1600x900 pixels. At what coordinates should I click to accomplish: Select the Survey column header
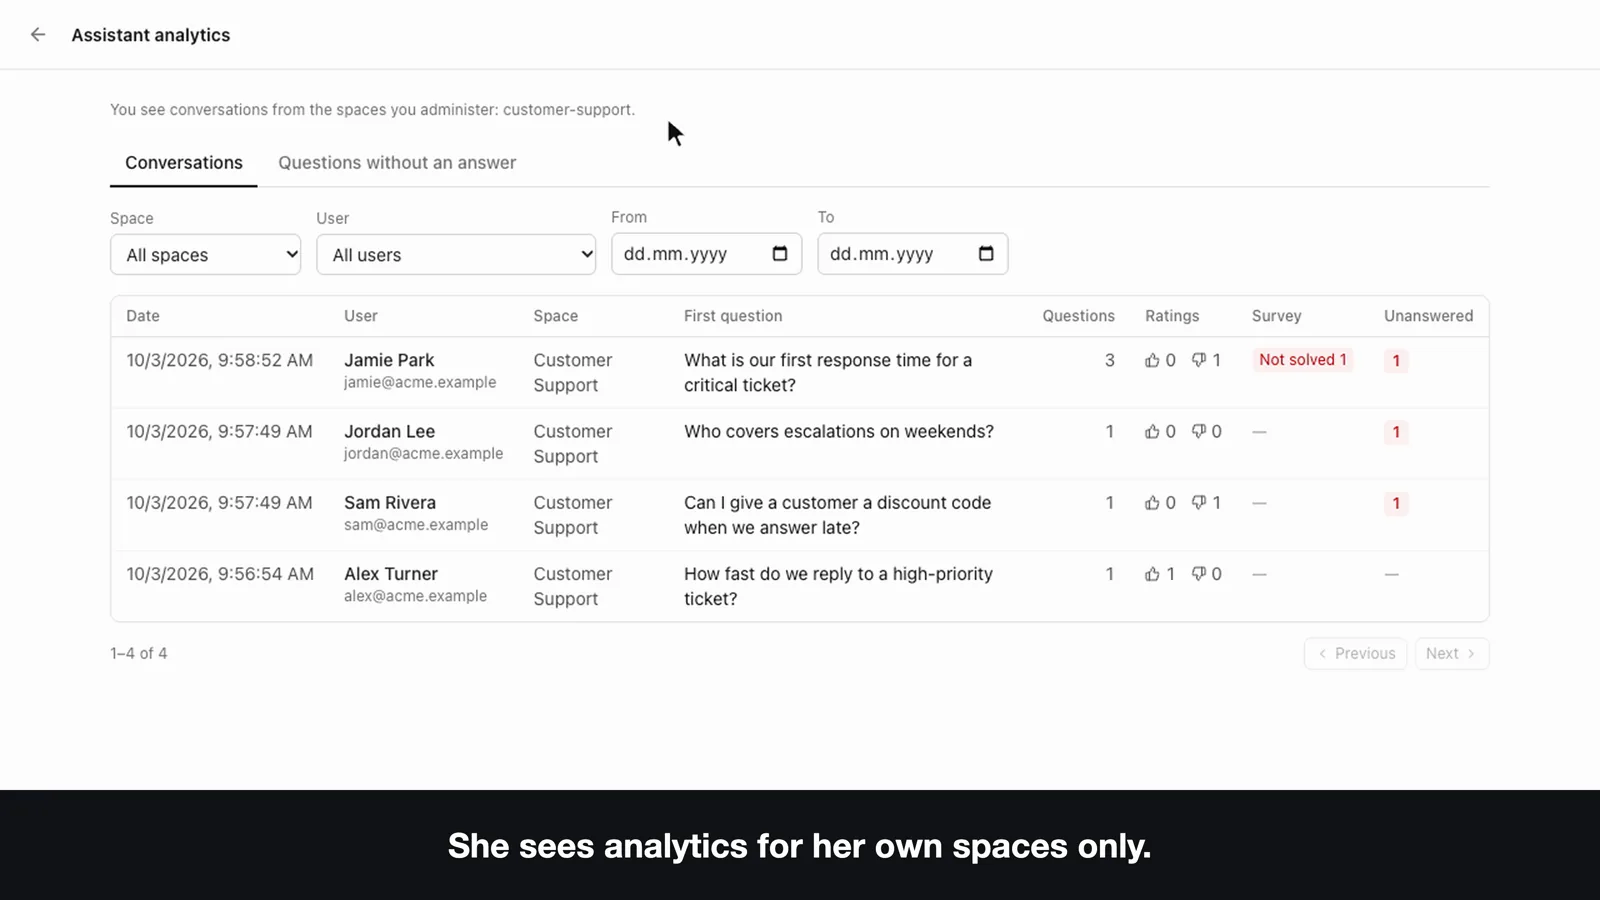pos(1277,316)
